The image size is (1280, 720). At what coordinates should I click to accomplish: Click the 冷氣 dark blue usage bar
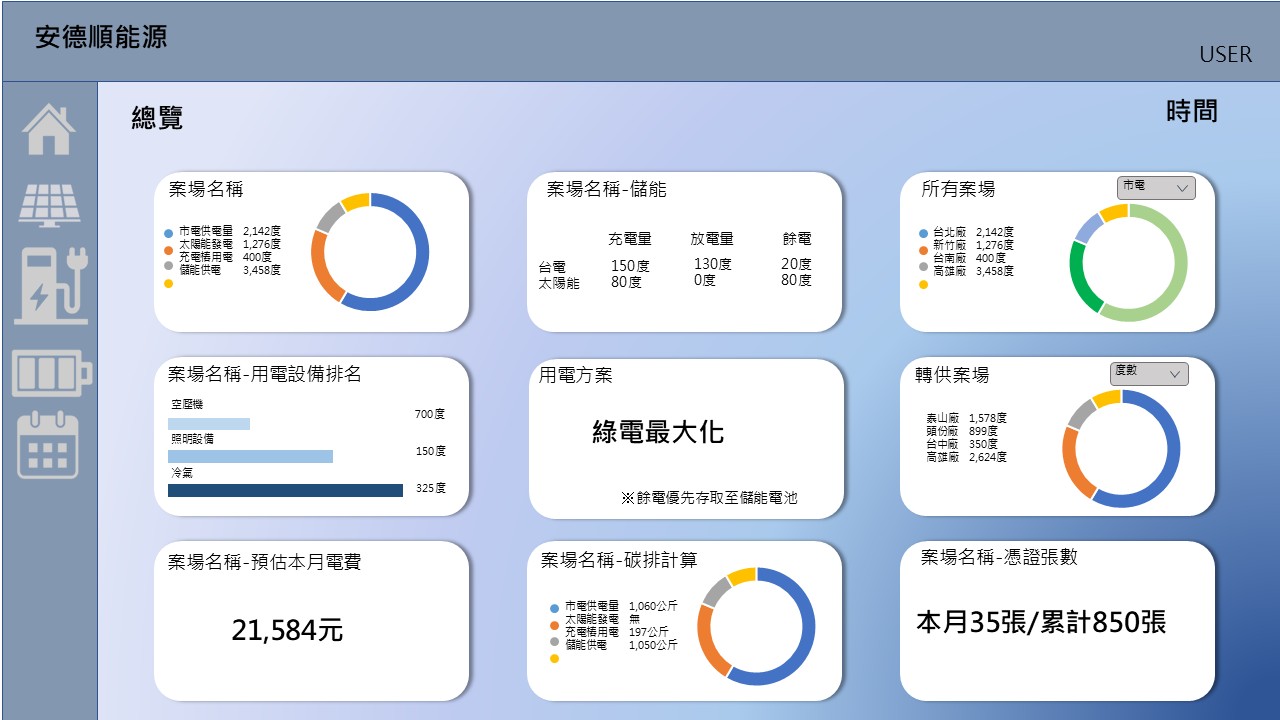285,490
